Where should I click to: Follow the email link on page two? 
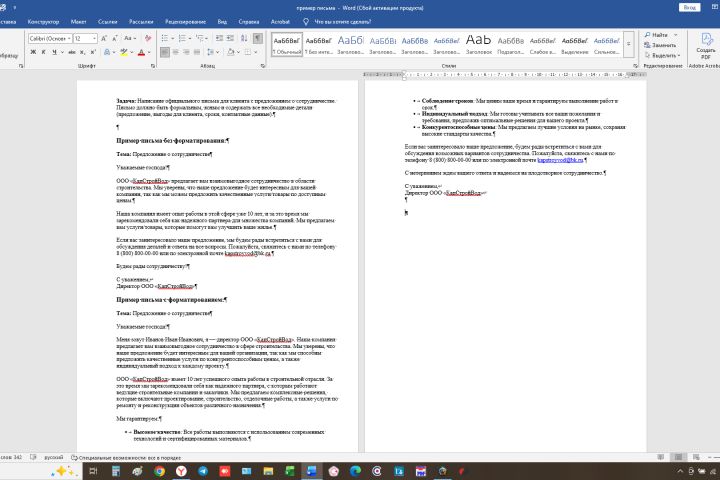[x=560, y=160]
